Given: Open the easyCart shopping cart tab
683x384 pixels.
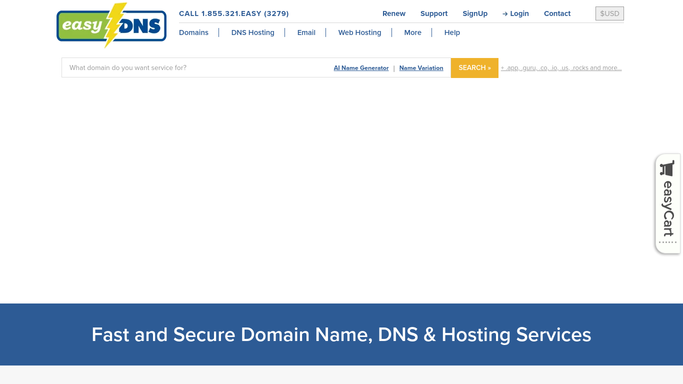Looking at the screenshot, I should tap(668, 203).
